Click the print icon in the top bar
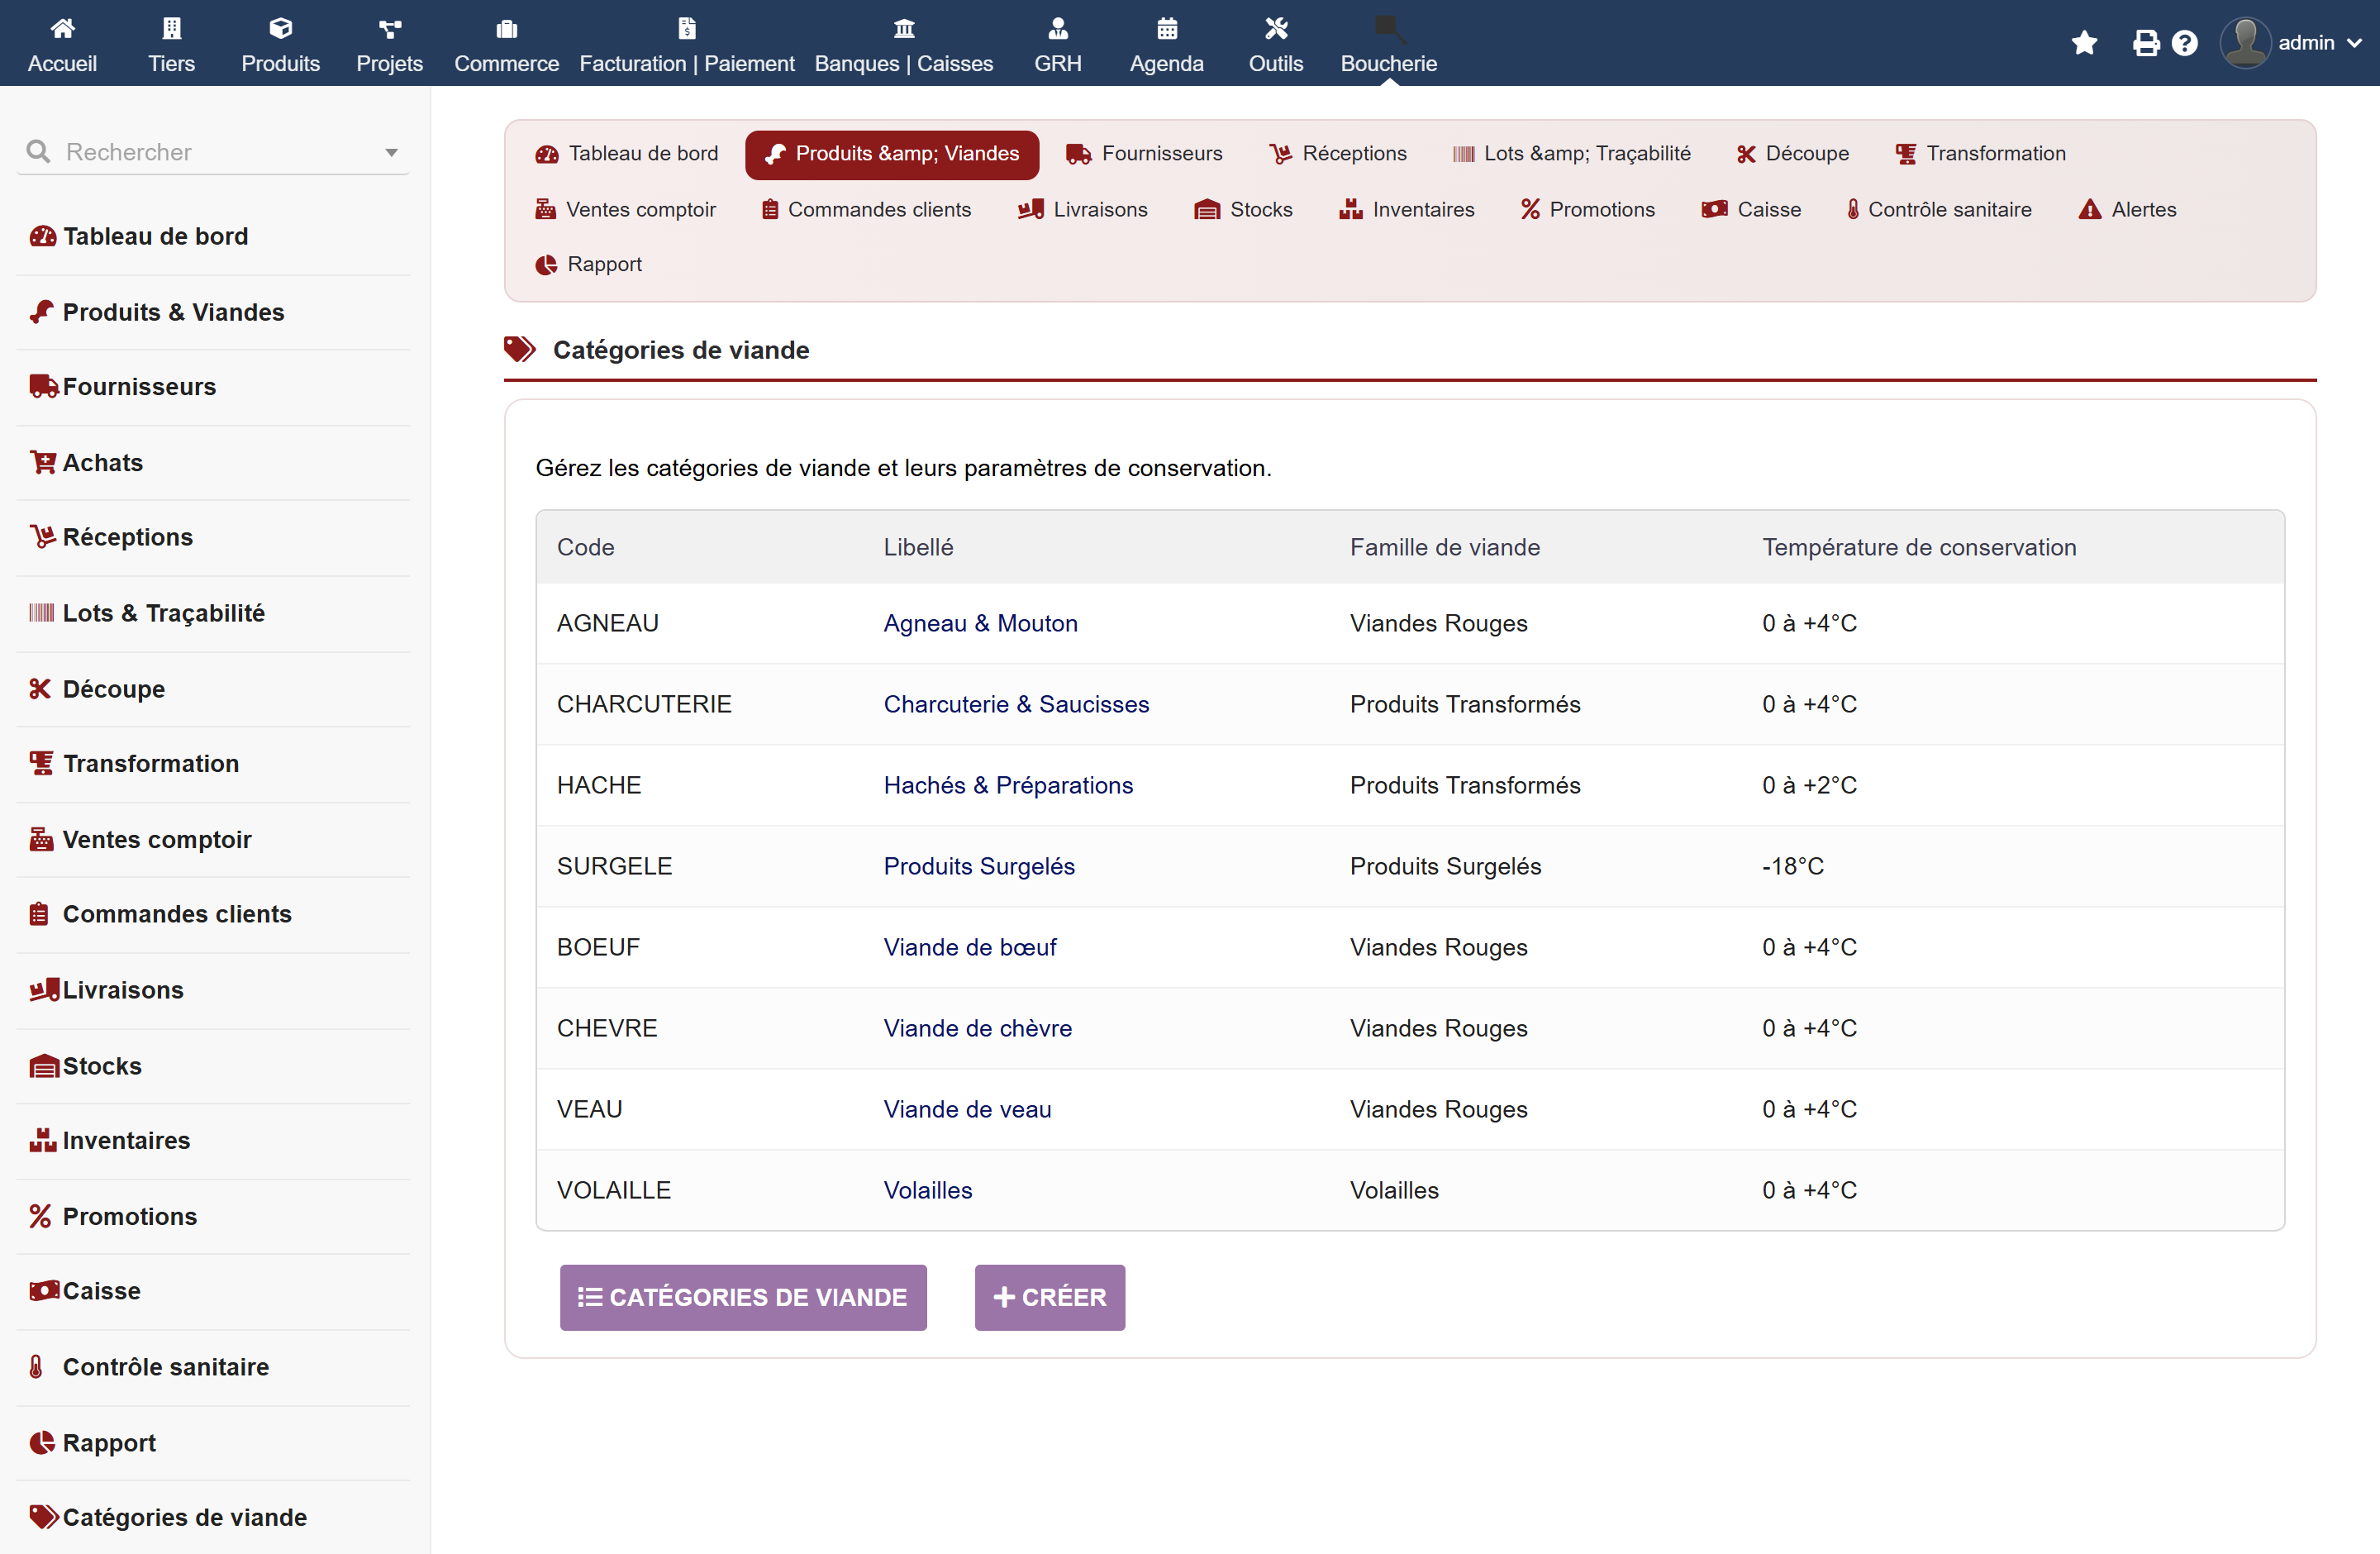This screenshot has width=2380, height=1554. pyautogui.click(x=2145, y=43)
